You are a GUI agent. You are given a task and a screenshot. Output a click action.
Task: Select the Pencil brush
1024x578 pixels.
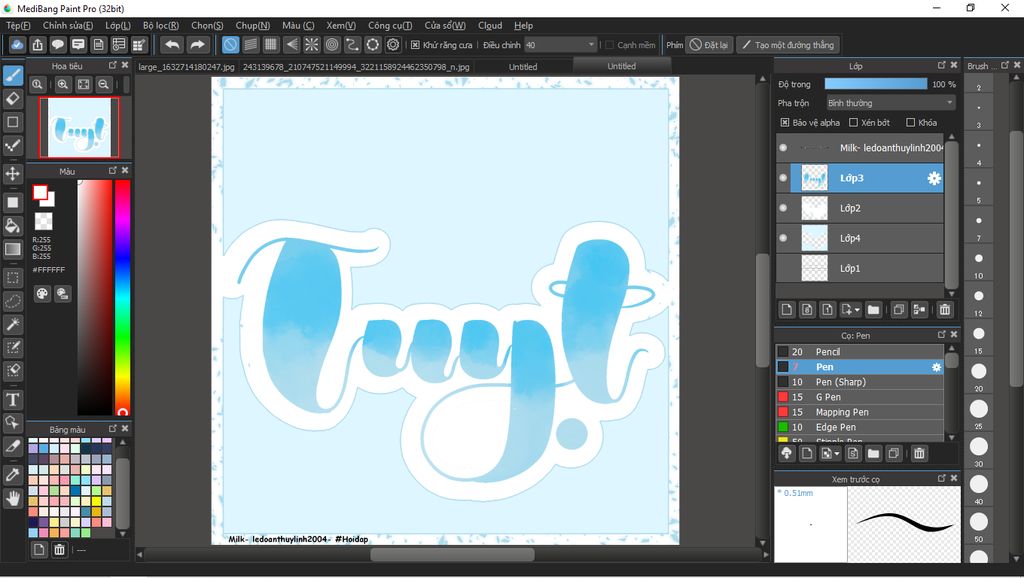tap(860, 352)
